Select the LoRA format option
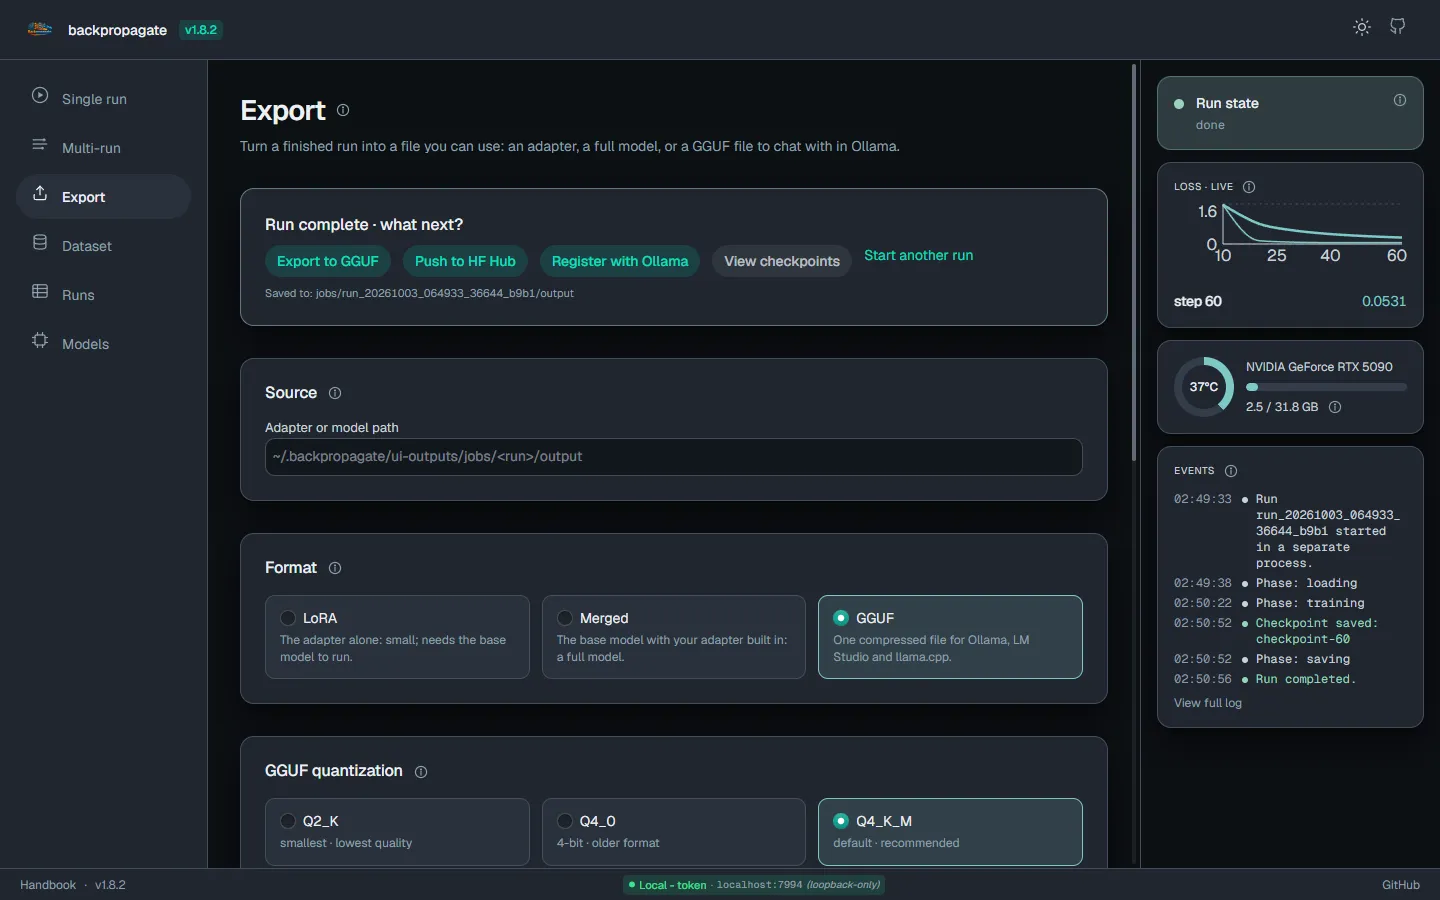The height and width of the screenshot is (900, 1440). pos(397,637)
